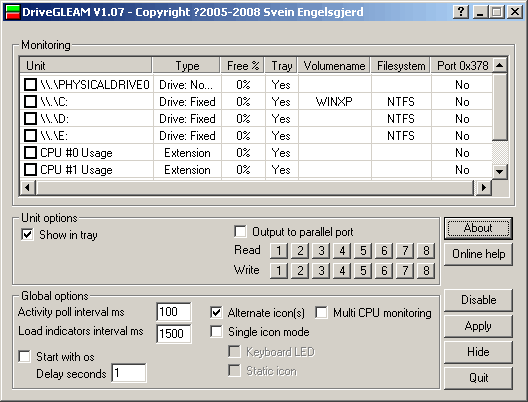Click Write pin button 2
528x402 pixels.
[300, 271]
